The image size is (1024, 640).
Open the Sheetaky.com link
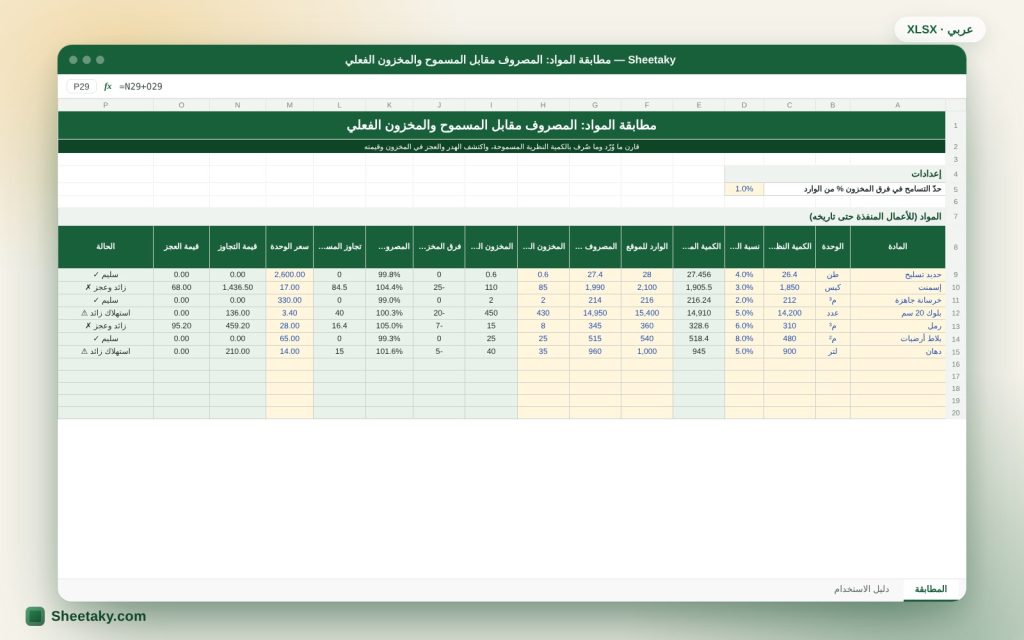pos(99,616)
